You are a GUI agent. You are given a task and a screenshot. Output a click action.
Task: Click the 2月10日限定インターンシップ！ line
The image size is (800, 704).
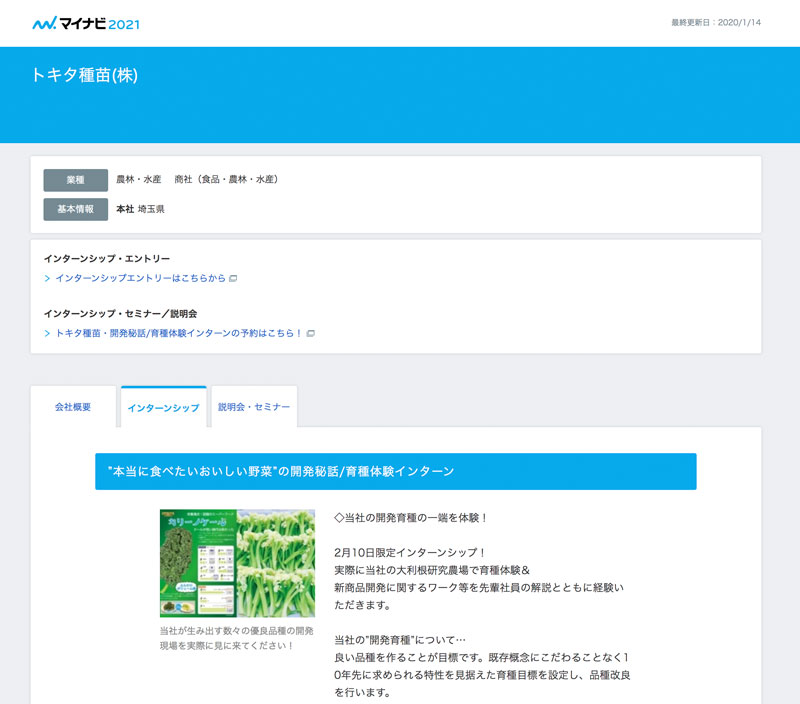tap(410, 552)
